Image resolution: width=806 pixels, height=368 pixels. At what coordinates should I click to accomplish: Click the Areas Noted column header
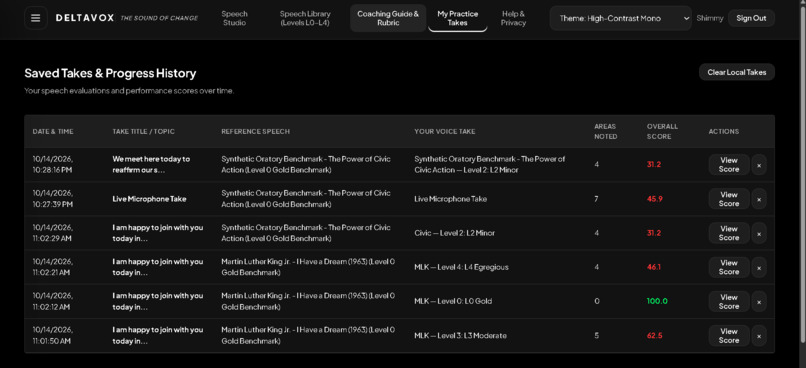(x=606, y=132)
